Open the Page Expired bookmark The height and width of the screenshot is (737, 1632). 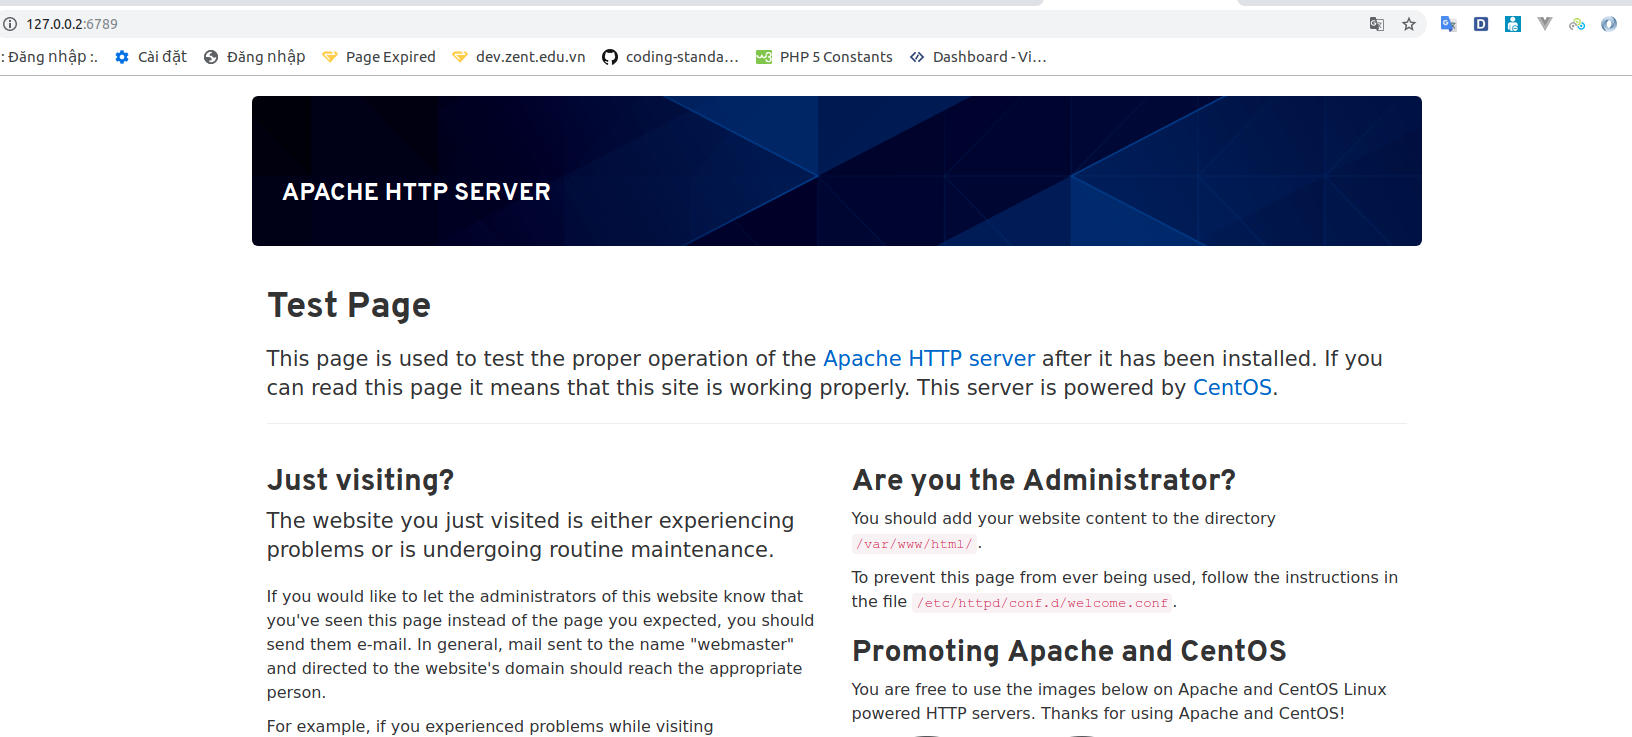379,57
